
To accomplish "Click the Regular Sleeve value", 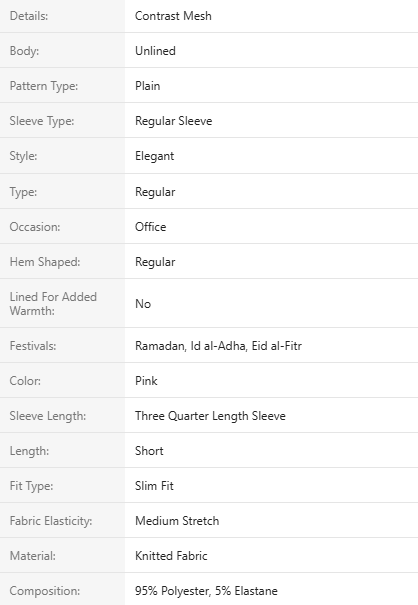I will [x=174, y=121].
